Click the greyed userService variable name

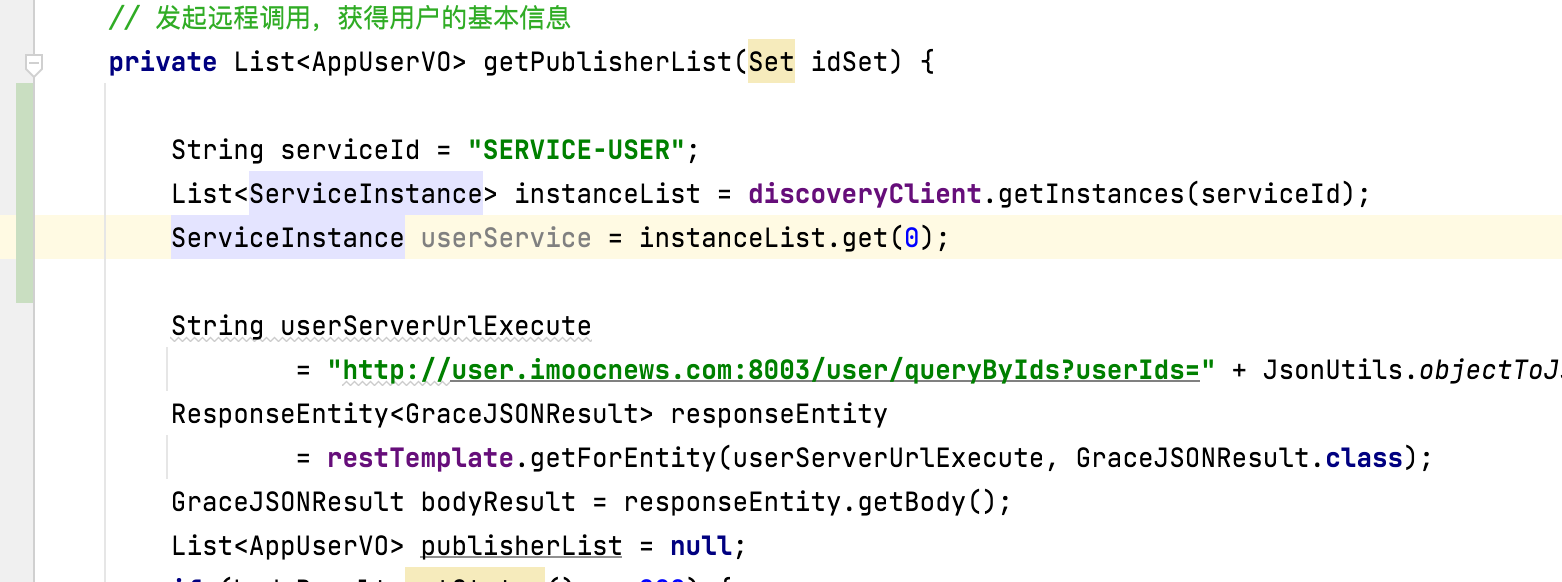(x=506, y=238)
